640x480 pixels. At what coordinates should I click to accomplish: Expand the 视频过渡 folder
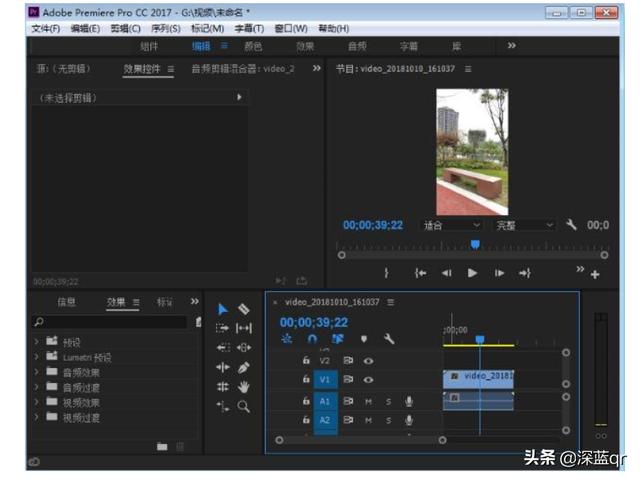37,417
